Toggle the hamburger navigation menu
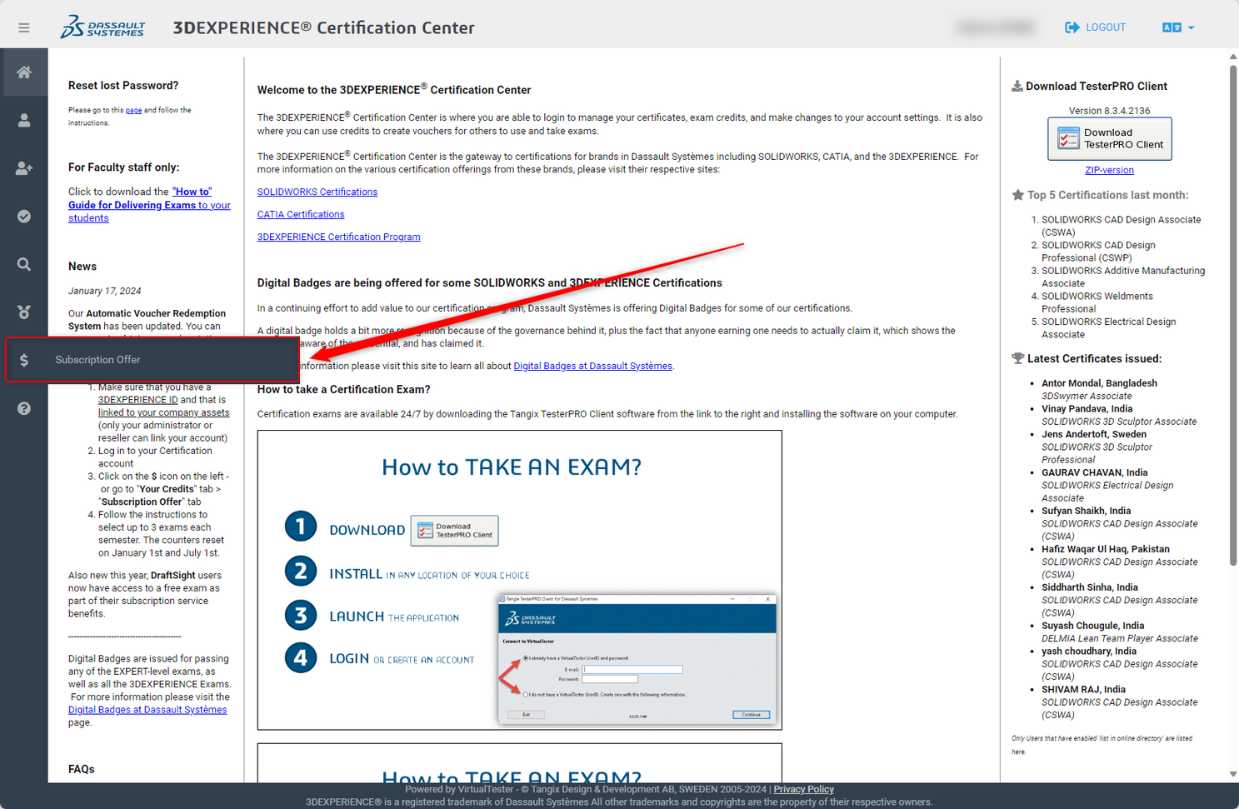Image resolution: width=1239 pixels, height=809 pixels. [x=24, y=28]
